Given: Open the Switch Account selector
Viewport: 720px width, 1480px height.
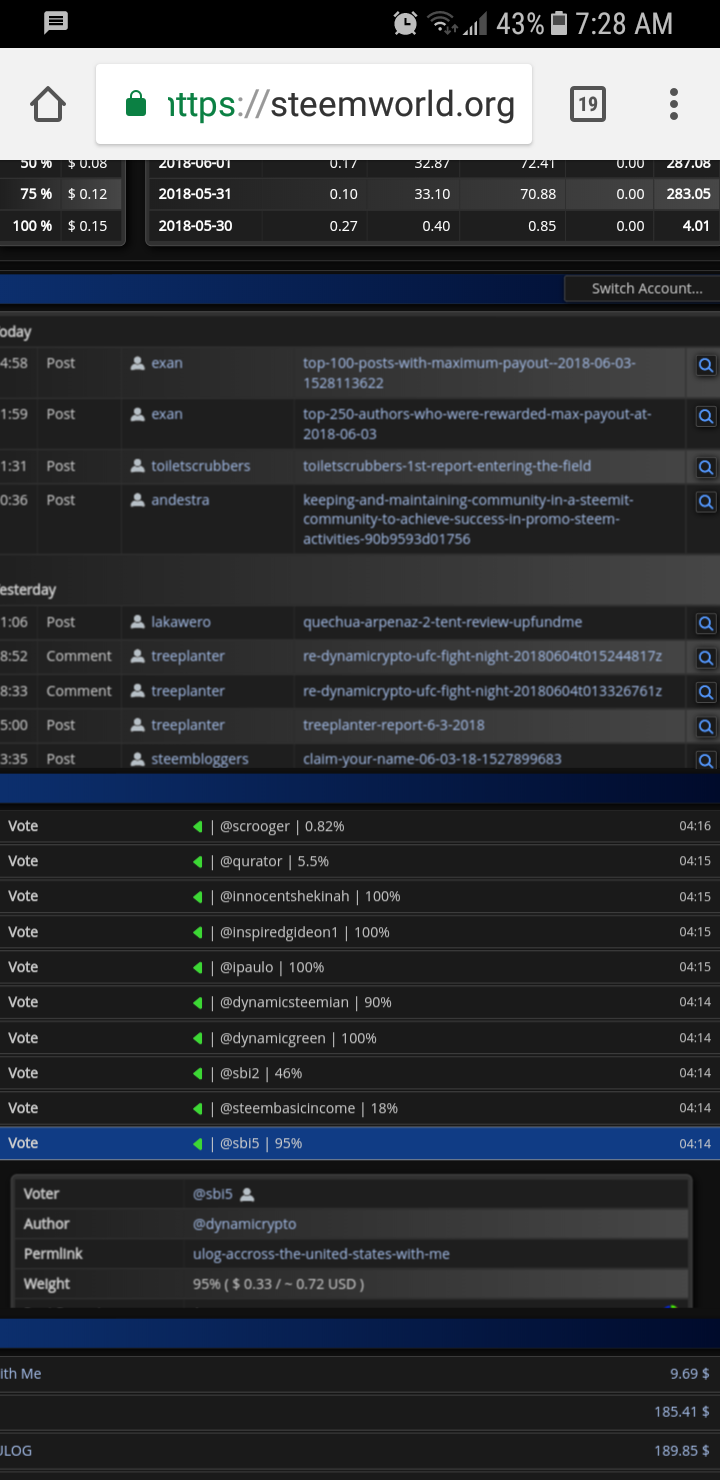Looking at the screenshot, I should (x=641, y=288).
